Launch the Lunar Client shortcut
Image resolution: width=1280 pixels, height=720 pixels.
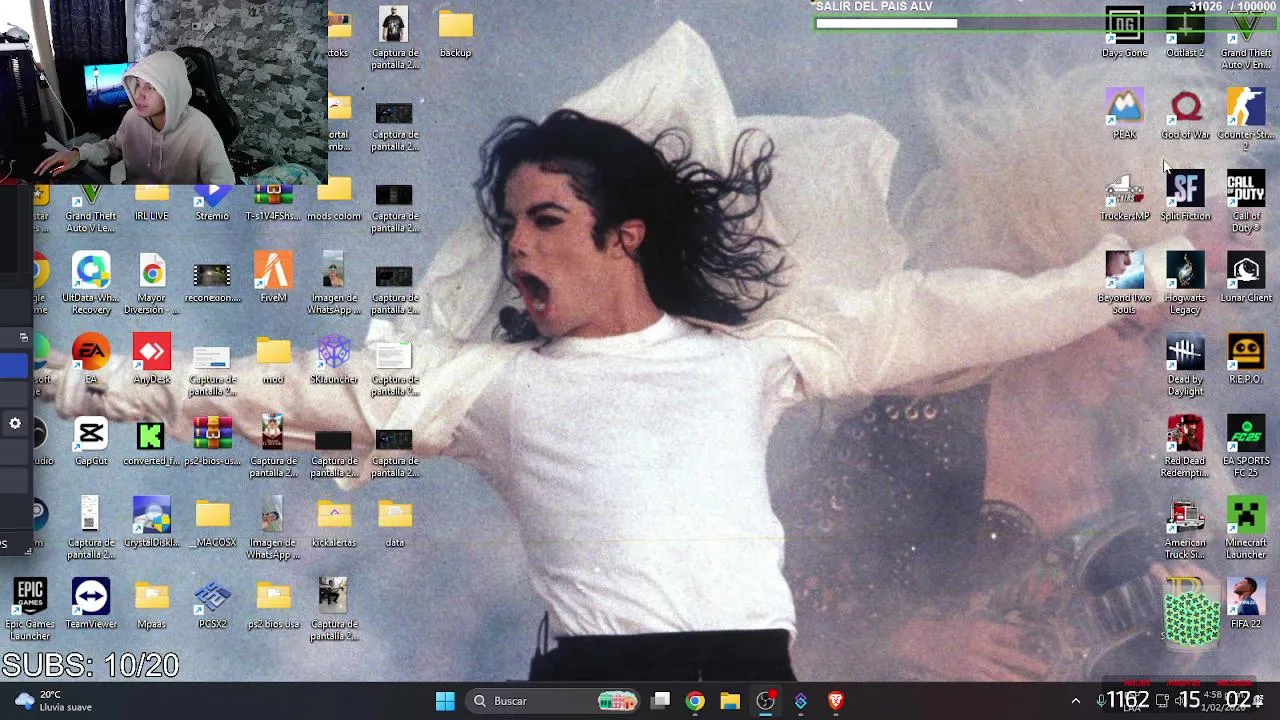(1246, 278)
